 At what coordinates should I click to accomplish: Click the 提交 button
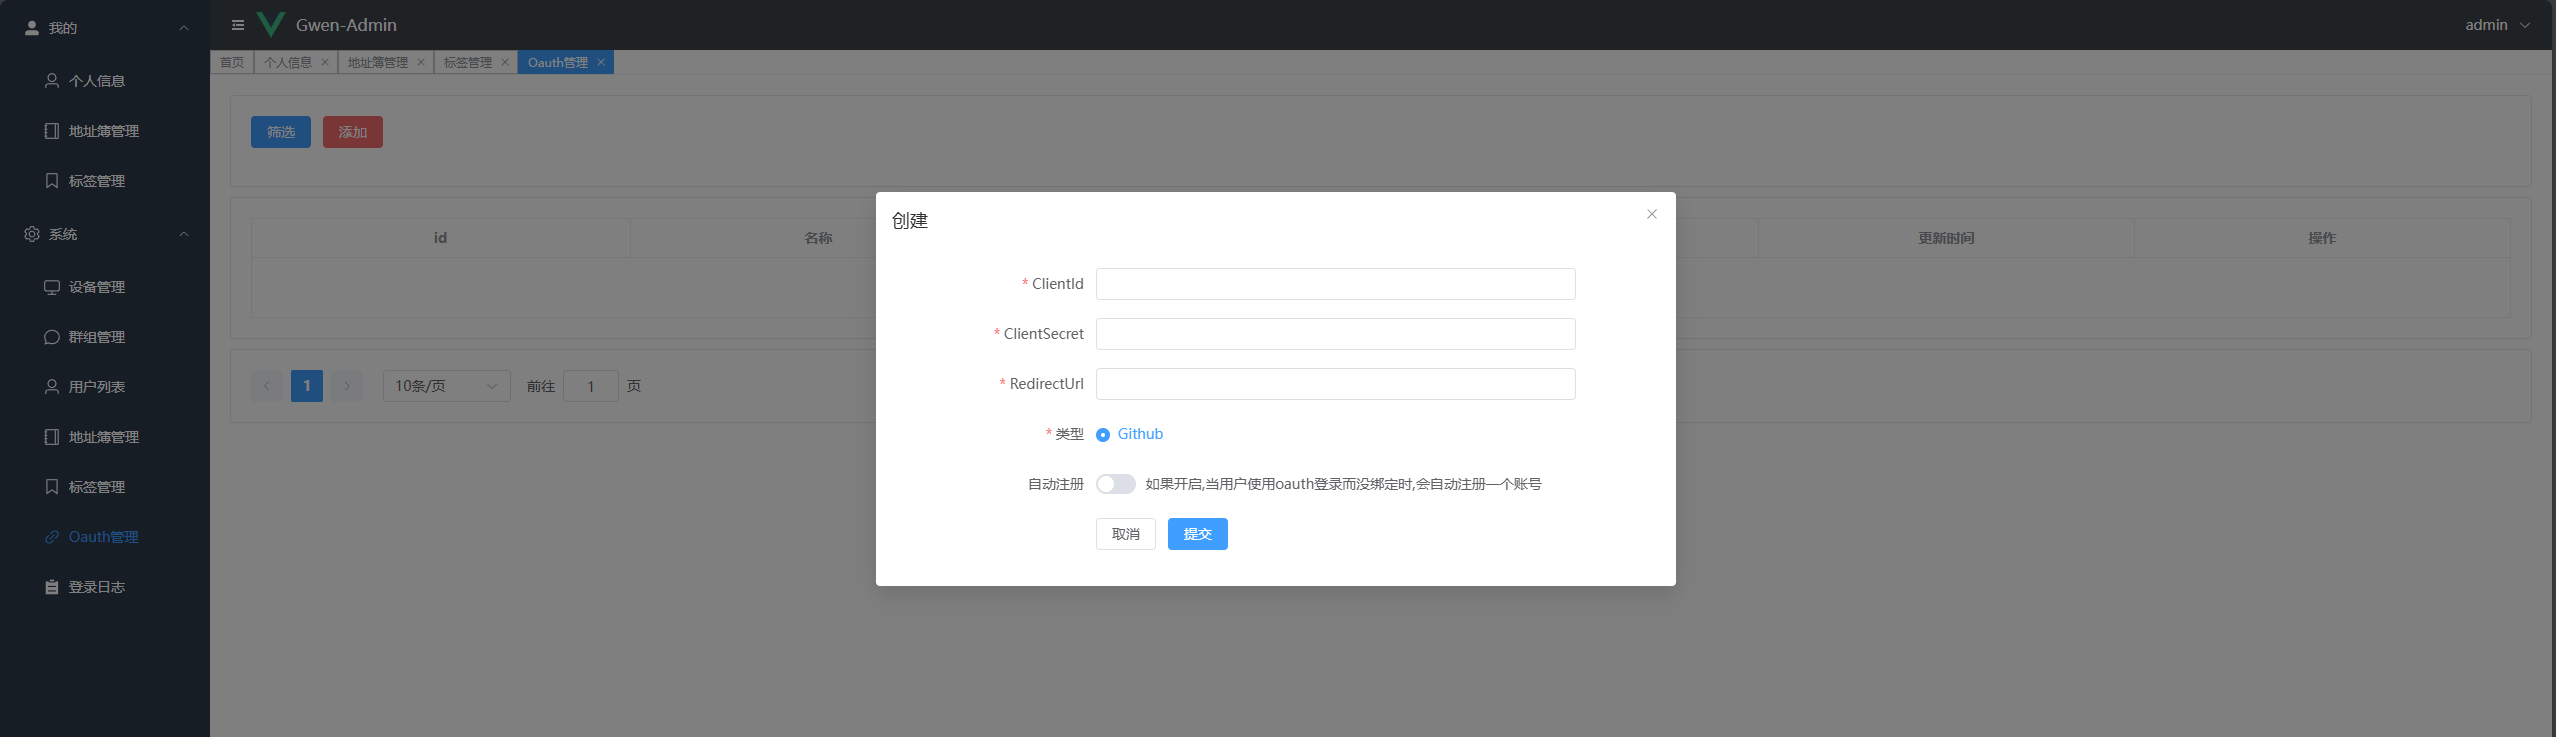point(1197,534)
